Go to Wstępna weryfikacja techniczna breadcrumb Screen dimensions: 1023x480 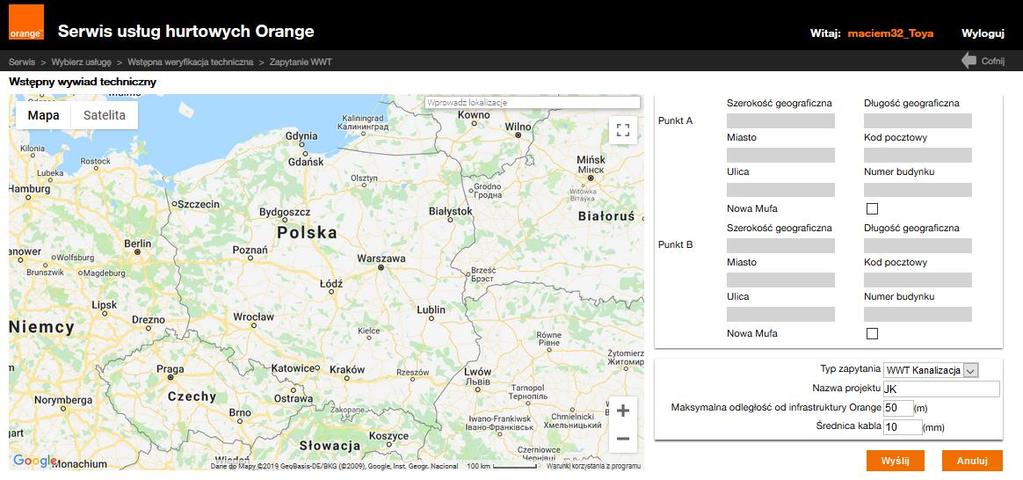pyautogui.click(x=191, y=62)
